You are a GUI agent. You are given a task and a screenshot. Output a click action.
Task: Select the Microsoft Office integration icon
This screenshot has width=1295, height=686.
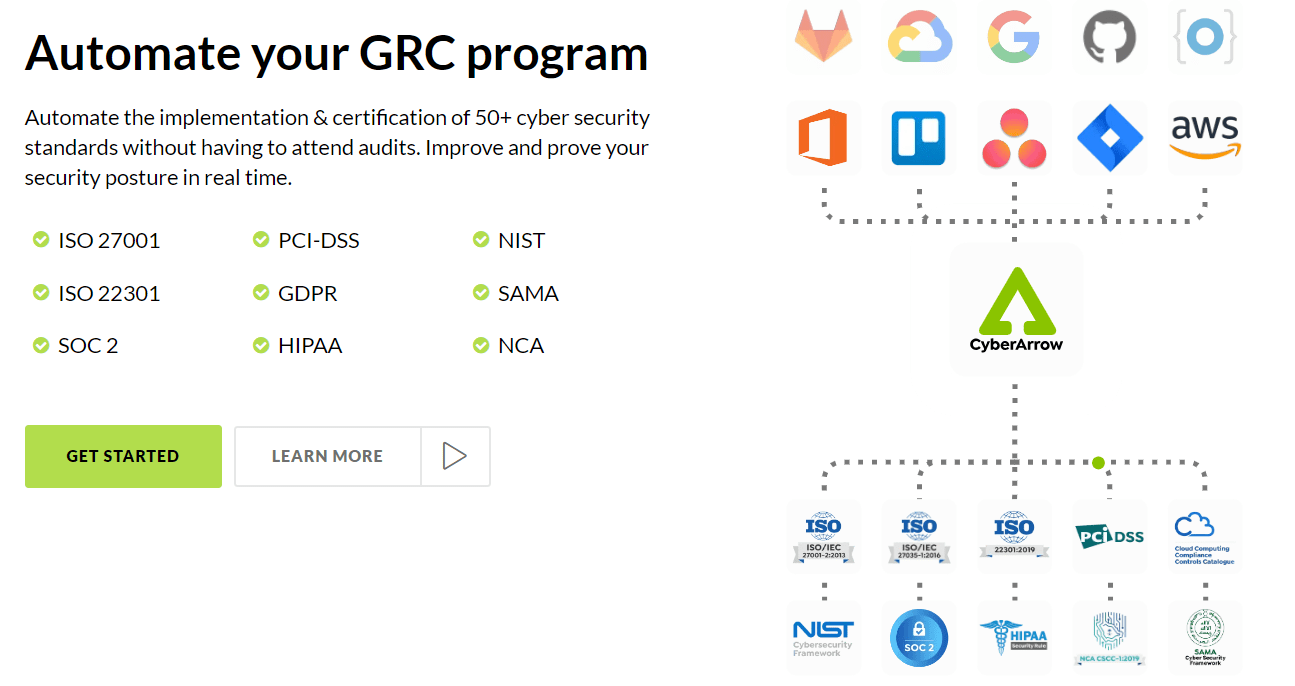823,137
